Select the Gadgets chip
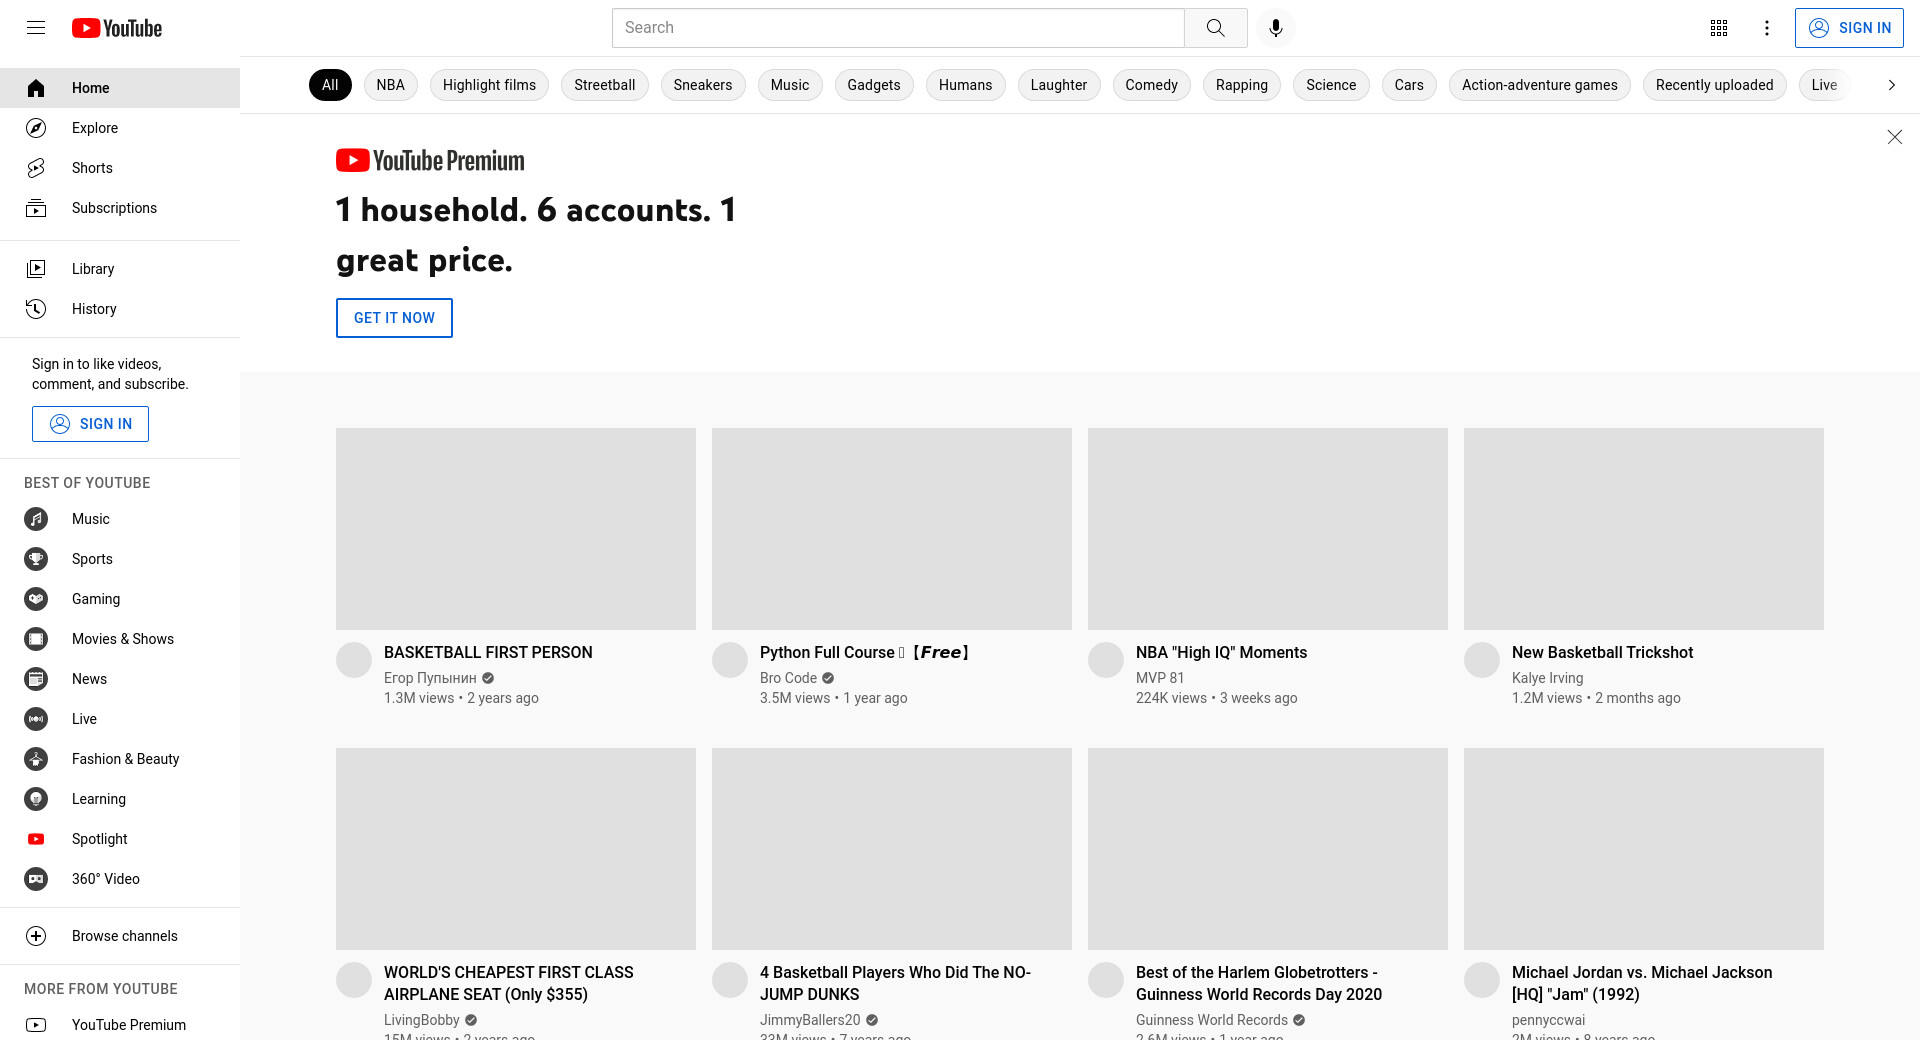 pyautogui.click(x=874, y=85)
